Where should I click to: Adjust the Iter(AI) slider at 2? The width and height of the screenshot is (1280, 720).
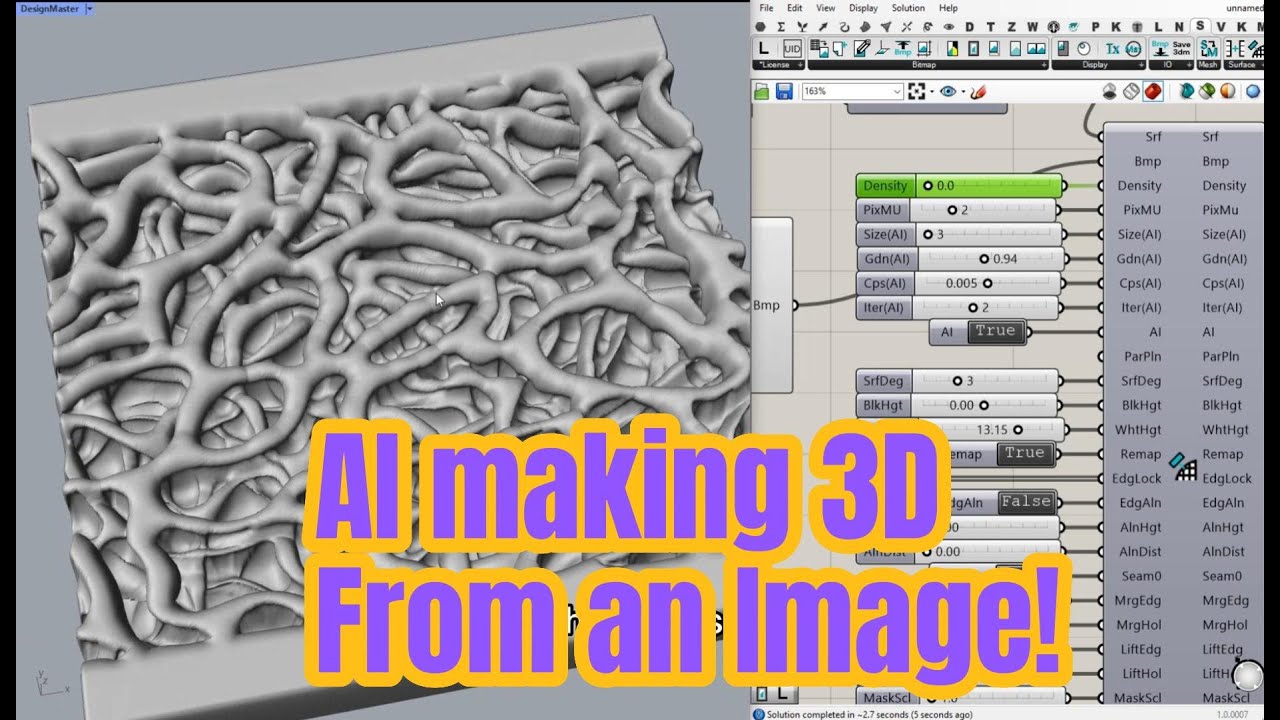[x=986, y=308]
